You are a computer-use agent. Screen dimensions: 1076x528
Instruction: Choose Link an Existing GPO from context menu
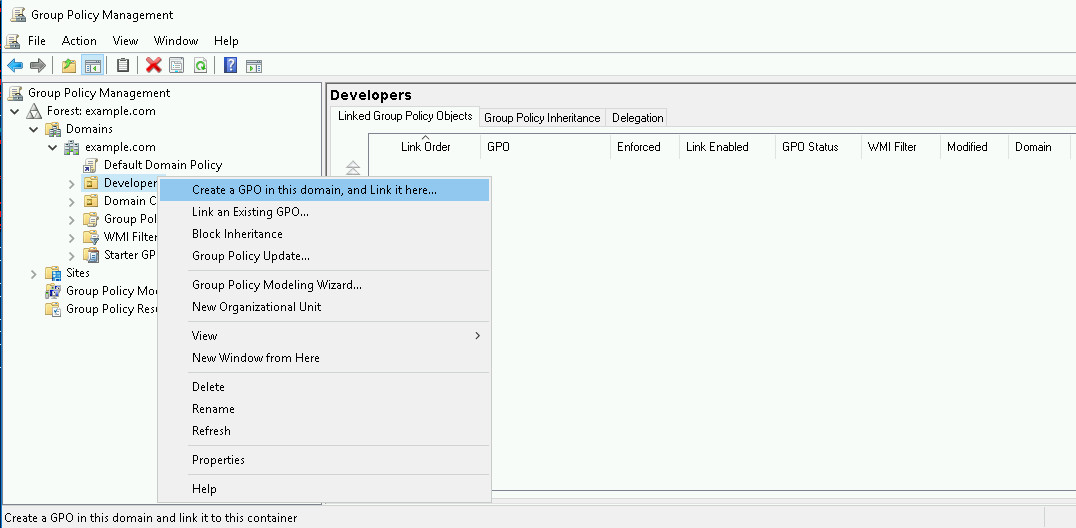pyautogui.click(x=324, y=212)
